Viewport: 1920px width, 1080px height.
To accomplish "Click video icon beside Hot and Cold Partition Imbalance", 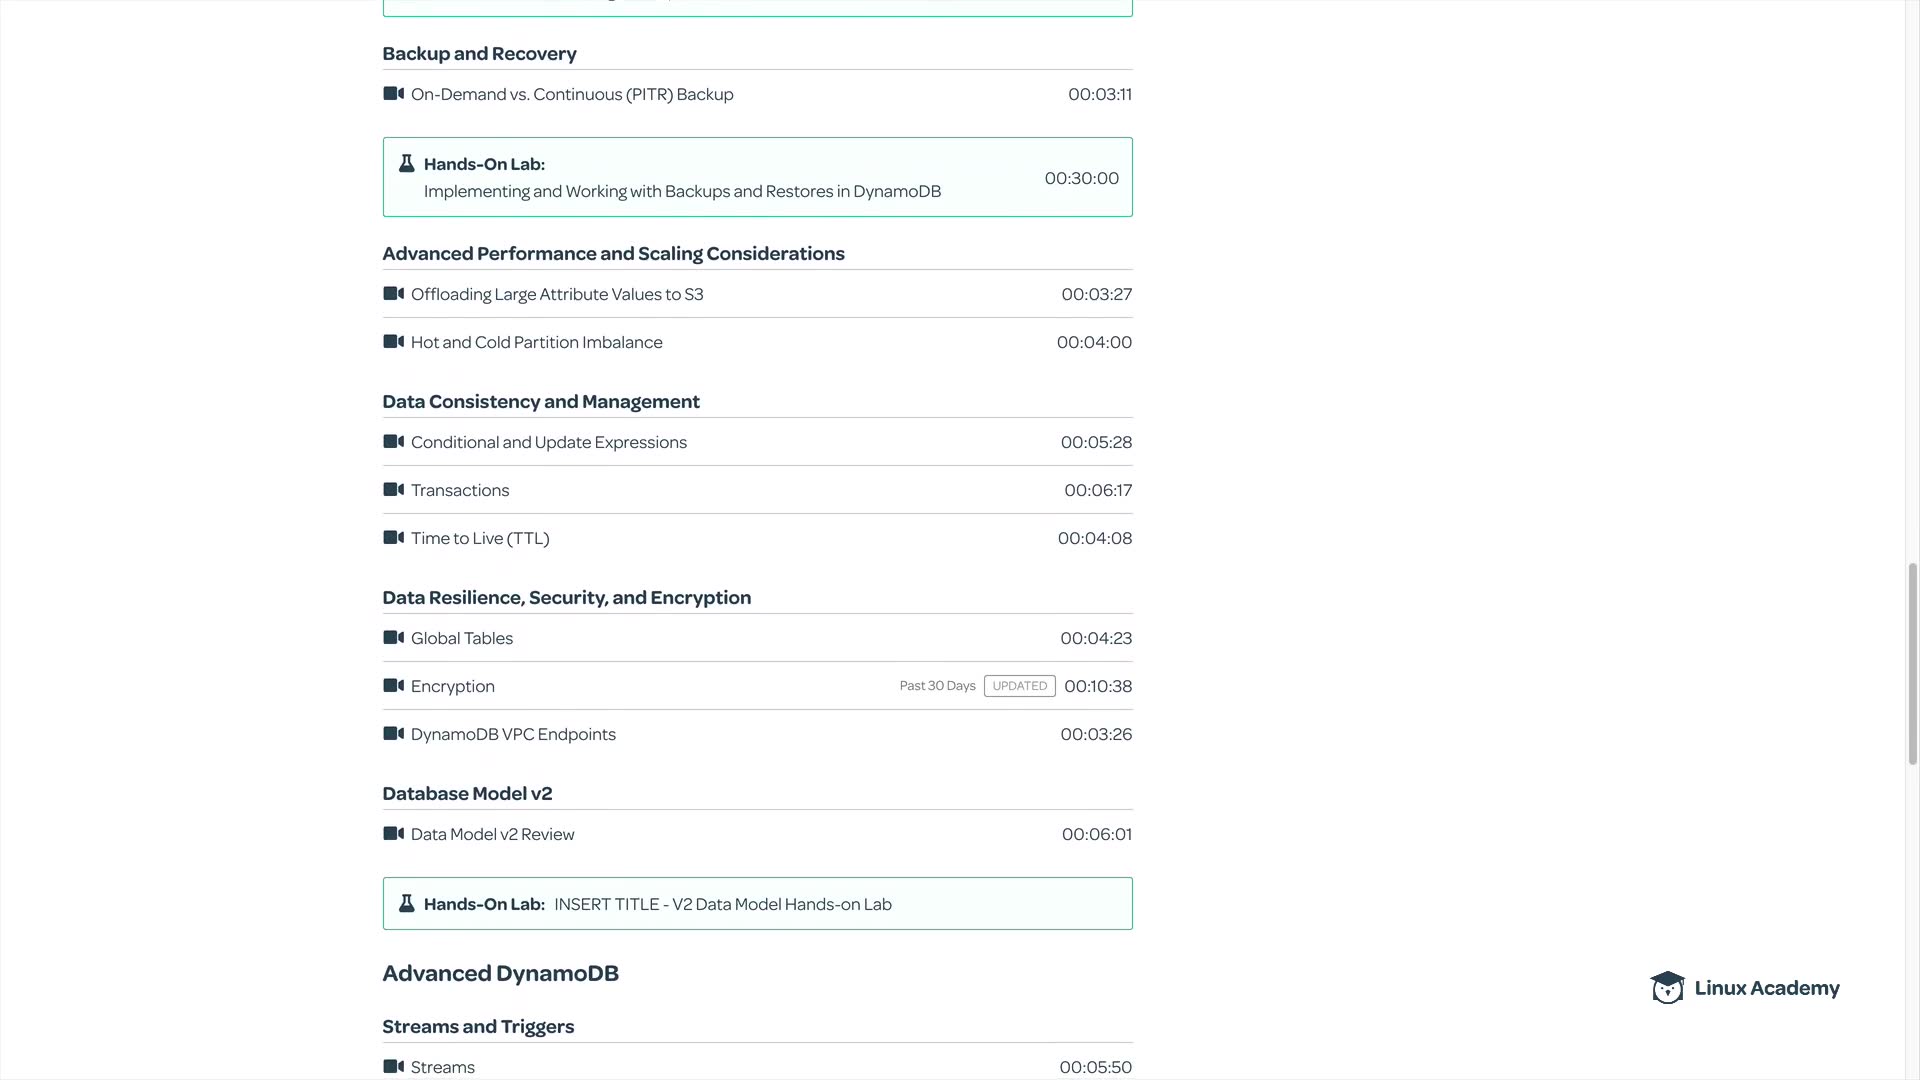I will [393, 342].
